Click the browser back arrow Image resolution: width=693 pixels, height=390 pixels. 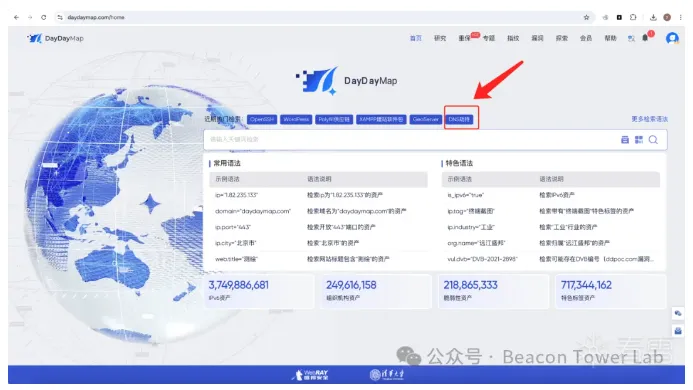coord(16,17)
